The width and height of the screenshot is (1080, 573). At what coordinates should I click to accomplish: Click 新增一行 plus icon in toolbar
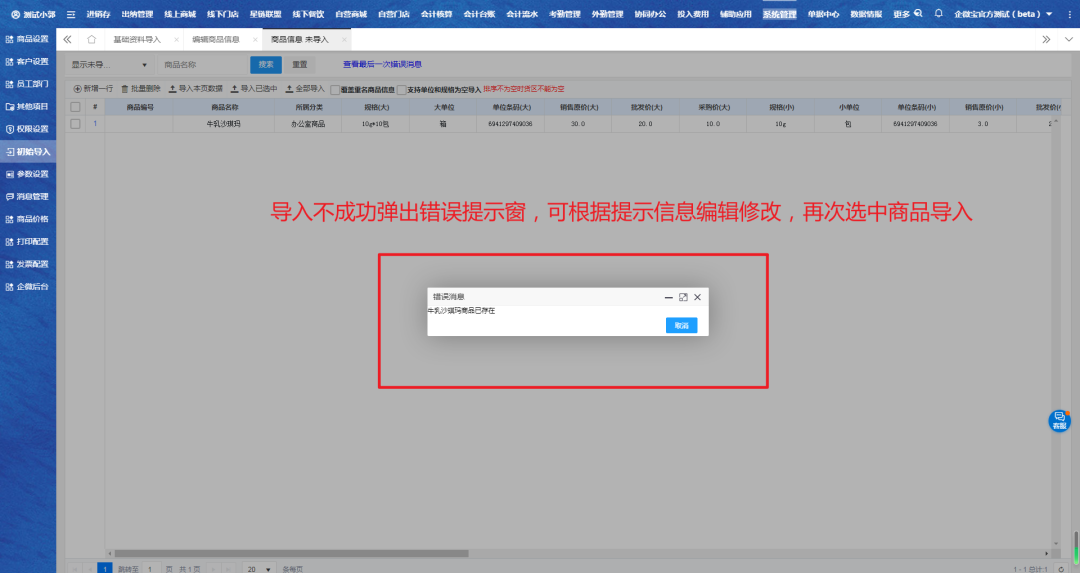point(78,89)
